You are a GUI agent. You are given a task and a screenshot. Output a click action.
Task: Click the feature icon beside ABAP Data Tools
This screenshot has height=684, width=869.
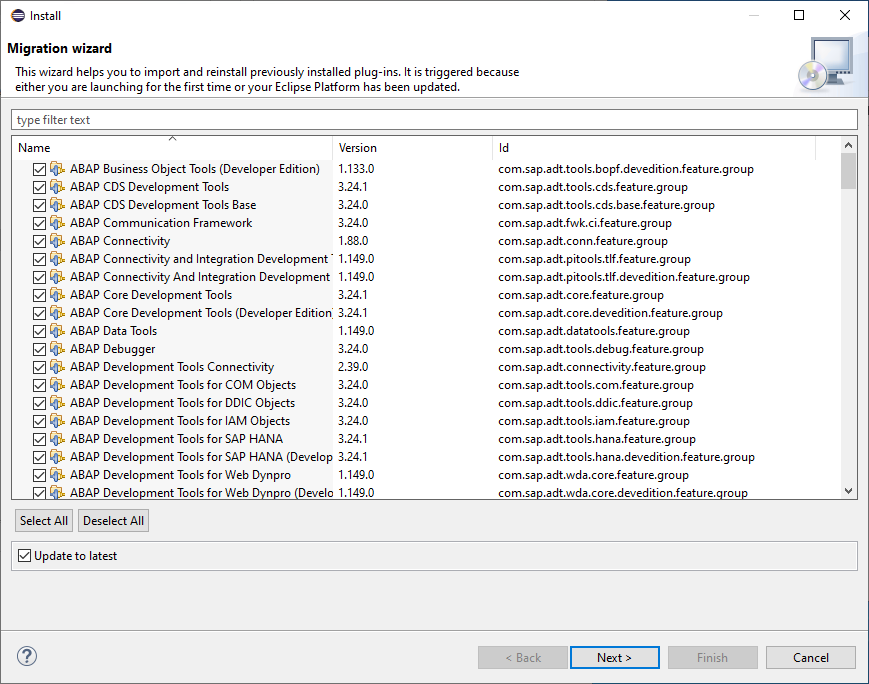point(57,331)
